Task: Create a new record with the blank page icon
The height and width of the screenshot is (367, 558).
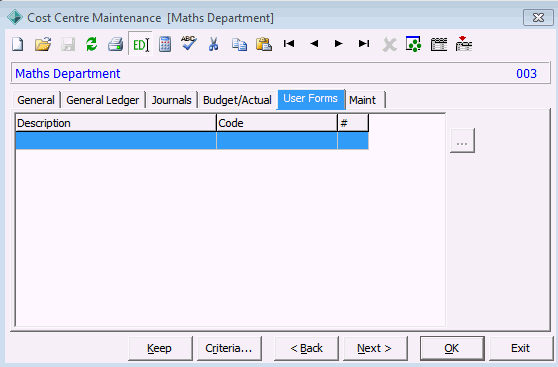Action: click(x=18, y=44)
